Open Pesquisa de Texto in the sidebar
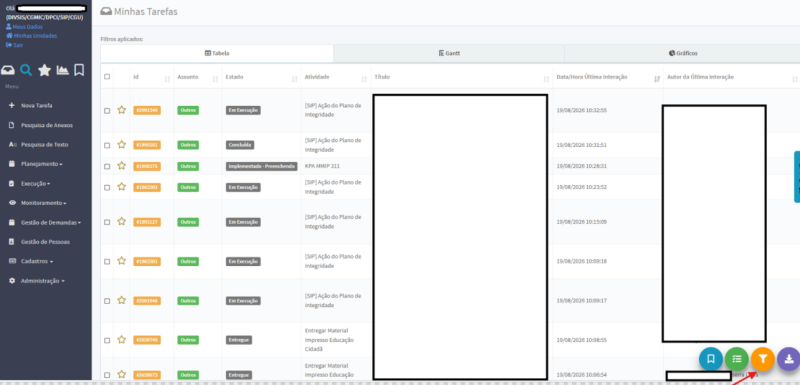 (x=44, y=144)
